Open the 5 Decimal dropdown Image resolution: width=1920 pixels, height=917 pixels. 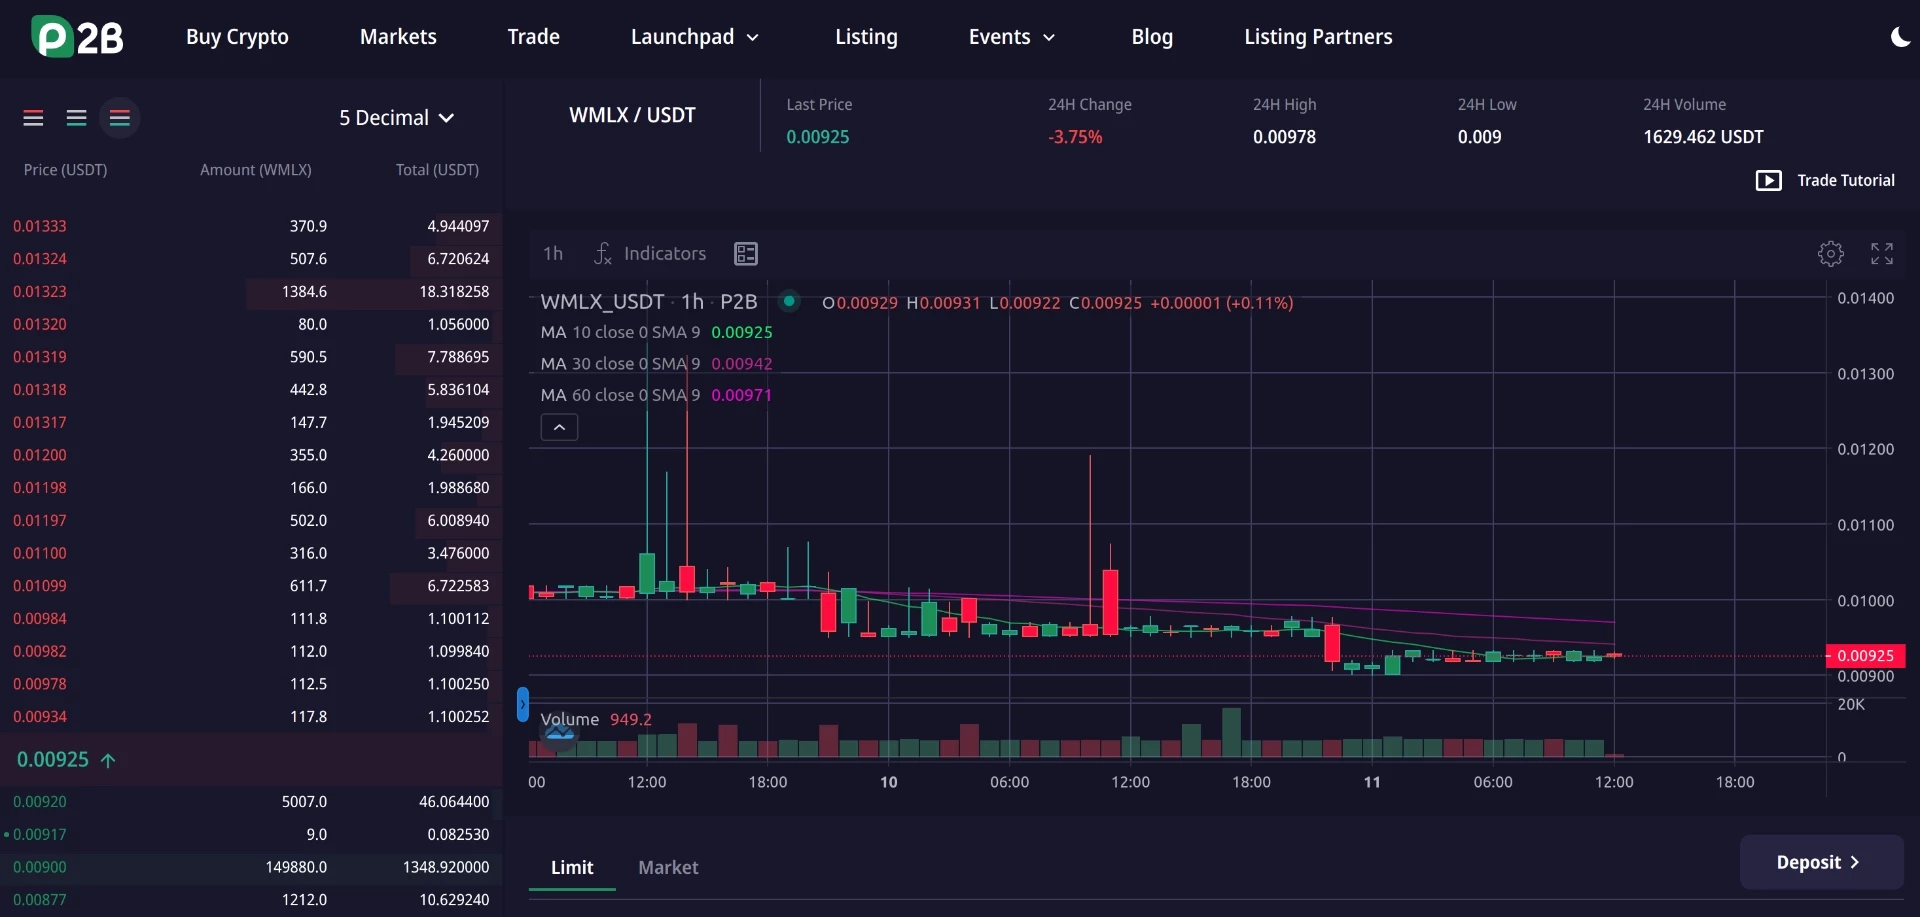pyautogui.click(x=397, y=118)
